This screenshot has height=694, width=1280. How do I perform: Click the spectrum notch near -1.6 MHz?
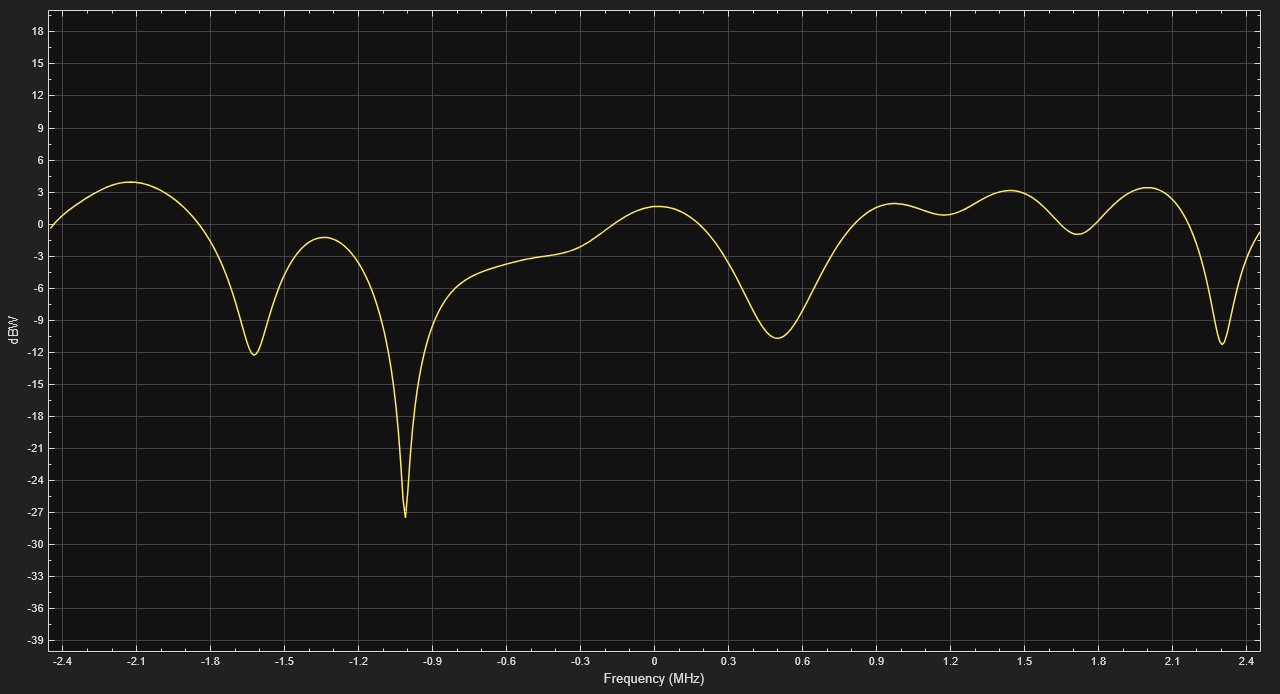[254, 354]
